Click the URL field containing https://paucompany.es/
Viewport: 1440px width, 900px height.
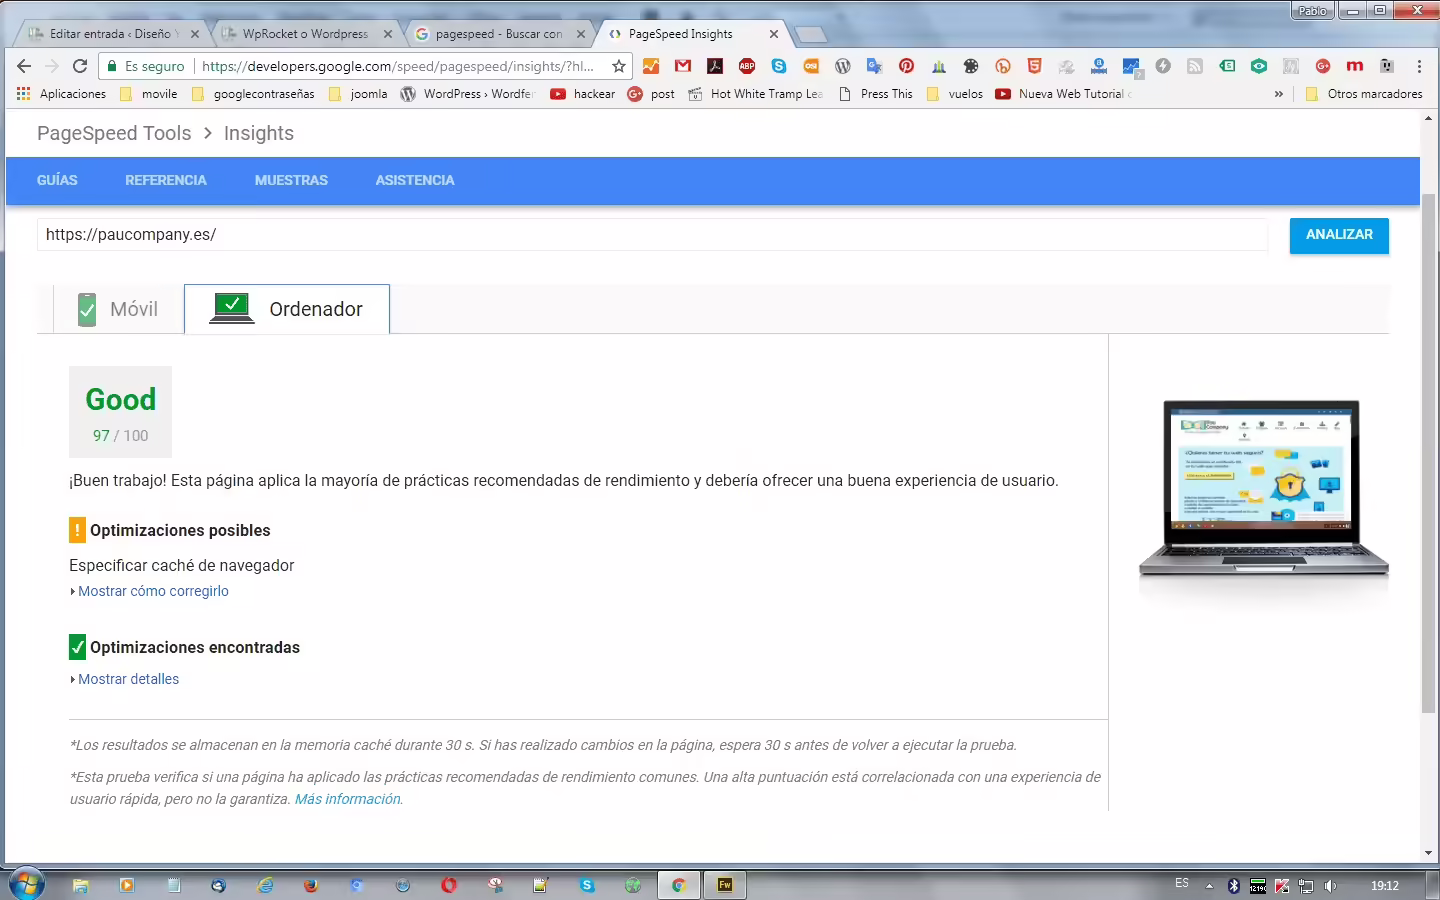[x=652, y=235]
